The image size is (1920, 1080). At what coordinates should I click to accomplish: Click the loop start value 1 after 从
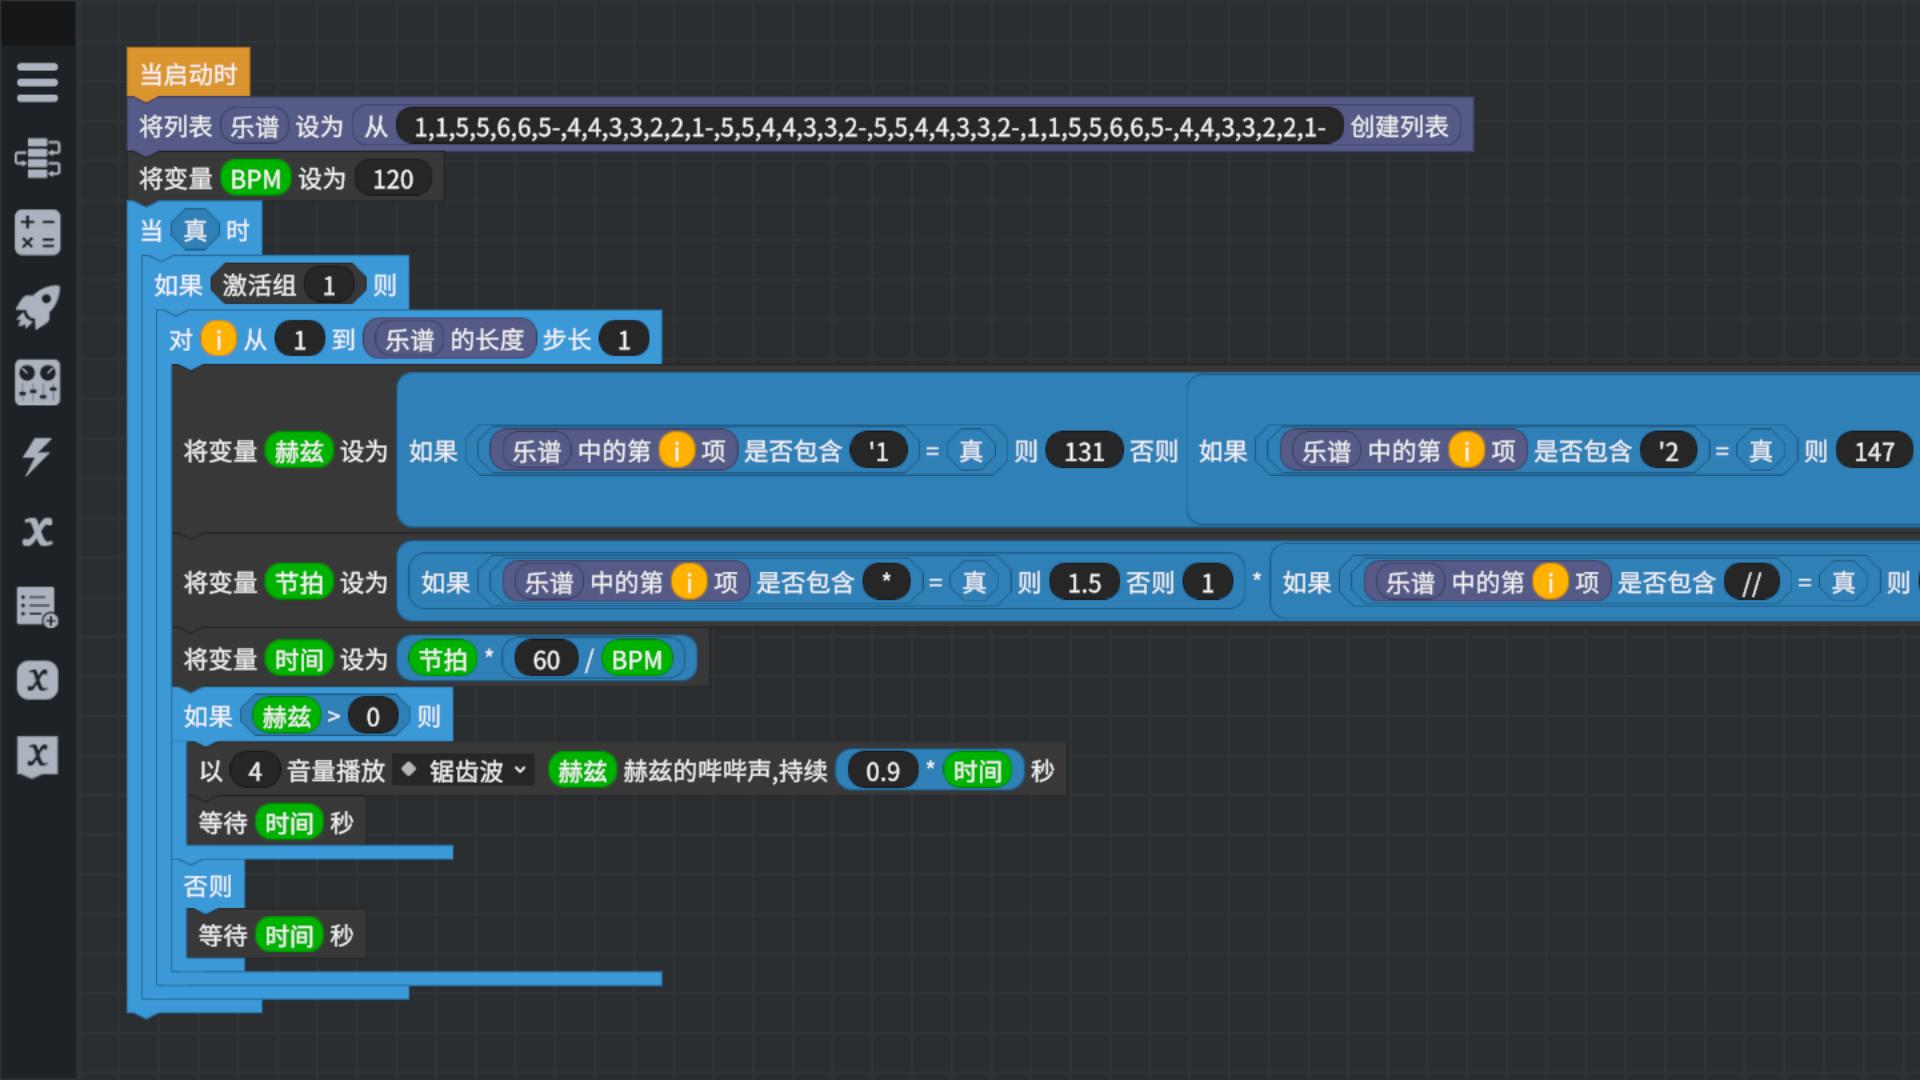coord(299,340)
